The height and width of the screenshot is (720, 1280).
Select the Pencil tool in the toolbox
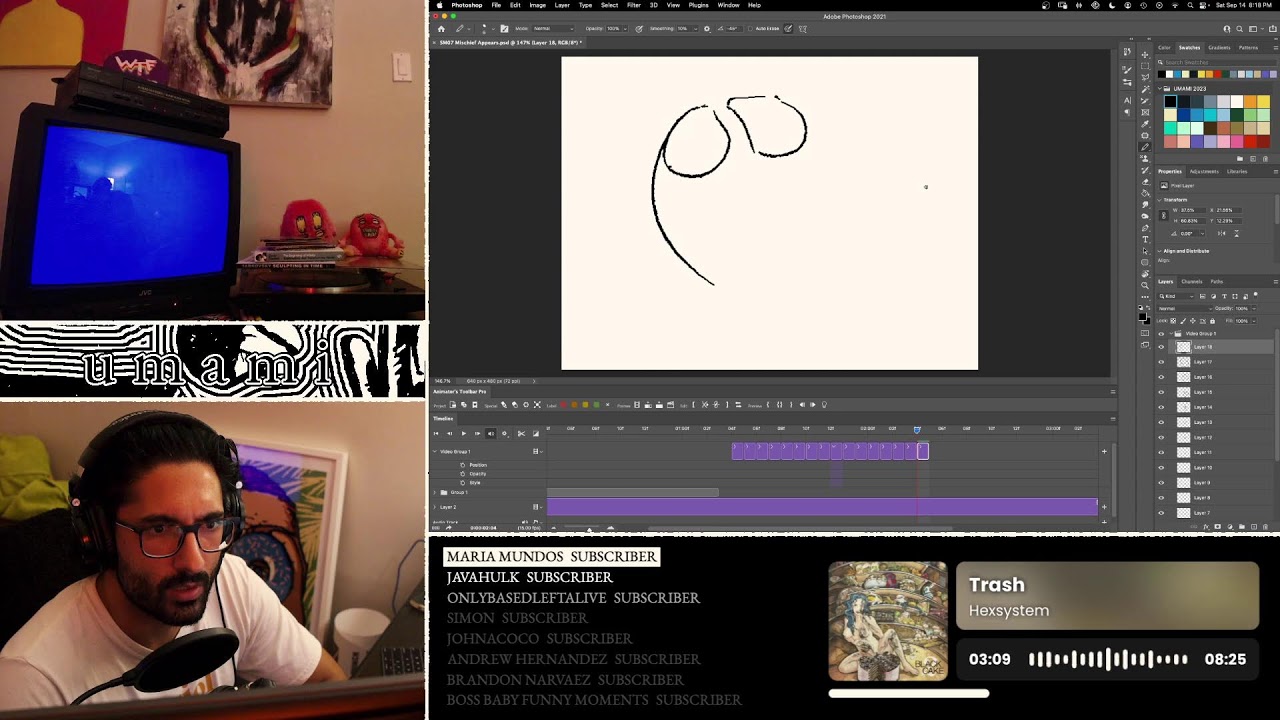point(1145,147)
